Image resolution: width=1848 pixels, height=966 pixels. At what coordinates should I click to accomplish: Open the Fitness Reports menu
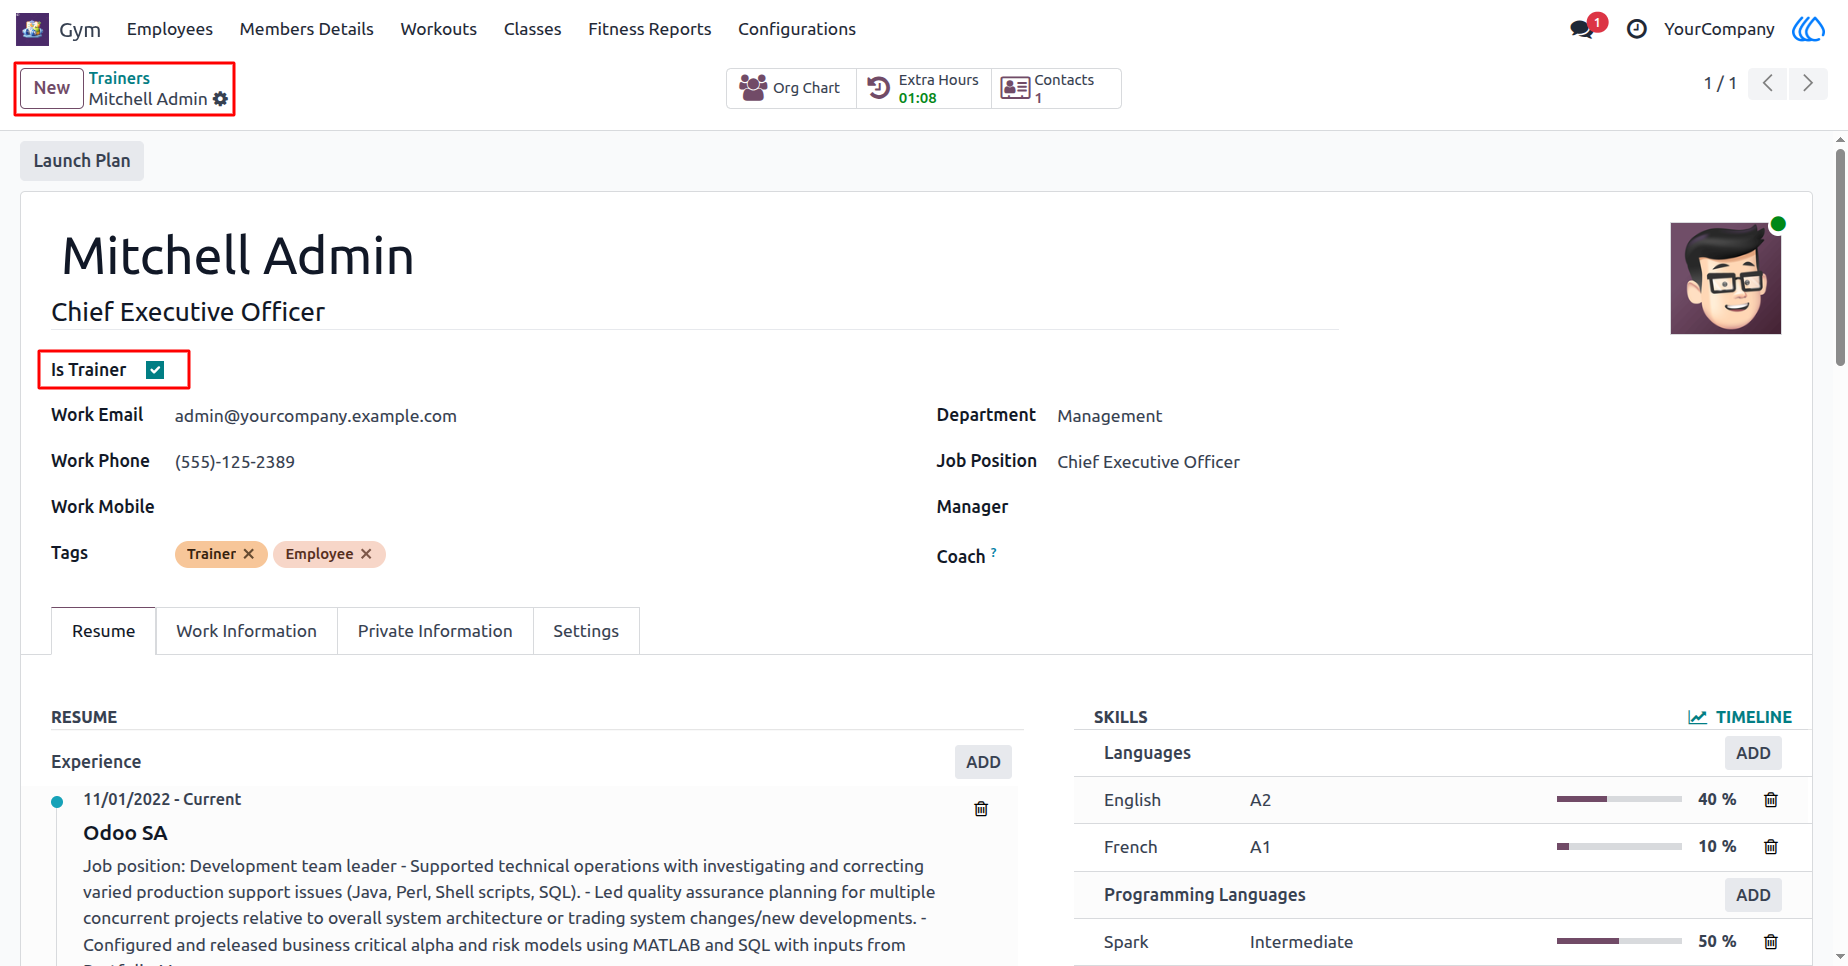tap(650, 29)
